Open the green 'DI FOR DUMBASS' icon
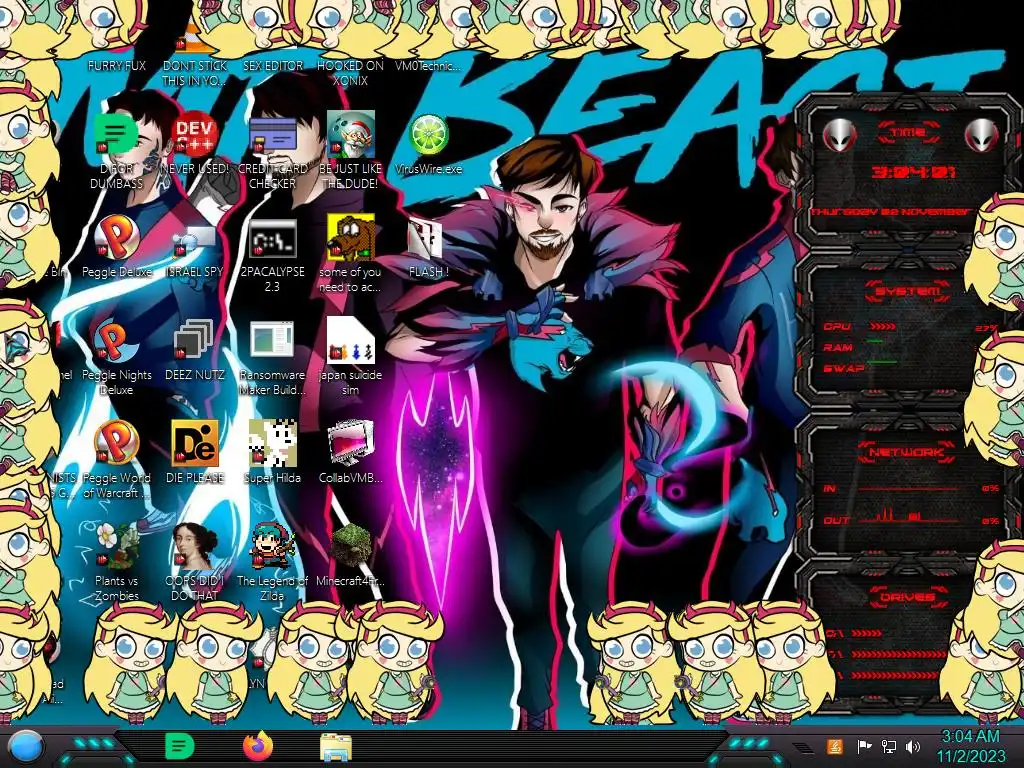1024x768 pixels. [116, 135]
